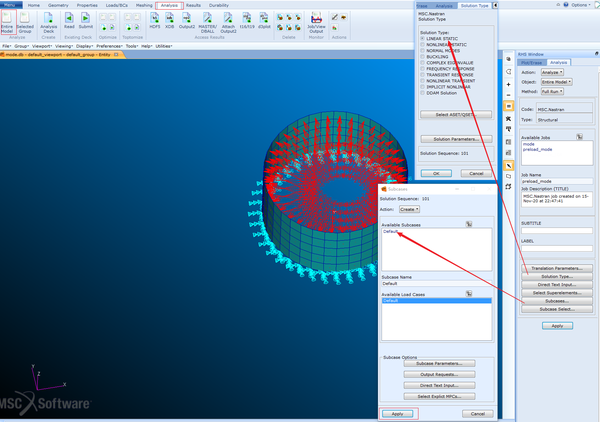Image resolution: width=600 pixels, height=422 pixels.
Task: Click the Subcases button
Action: pyautogui.click(x=557, y=301)
